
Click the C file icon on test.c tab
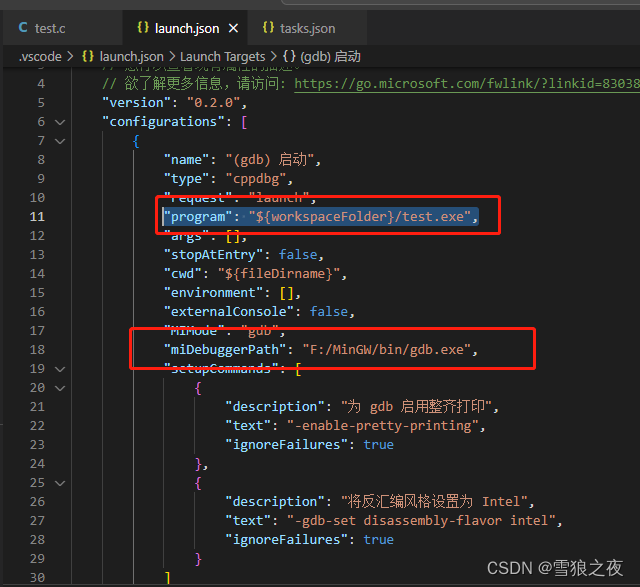(23, 28)
